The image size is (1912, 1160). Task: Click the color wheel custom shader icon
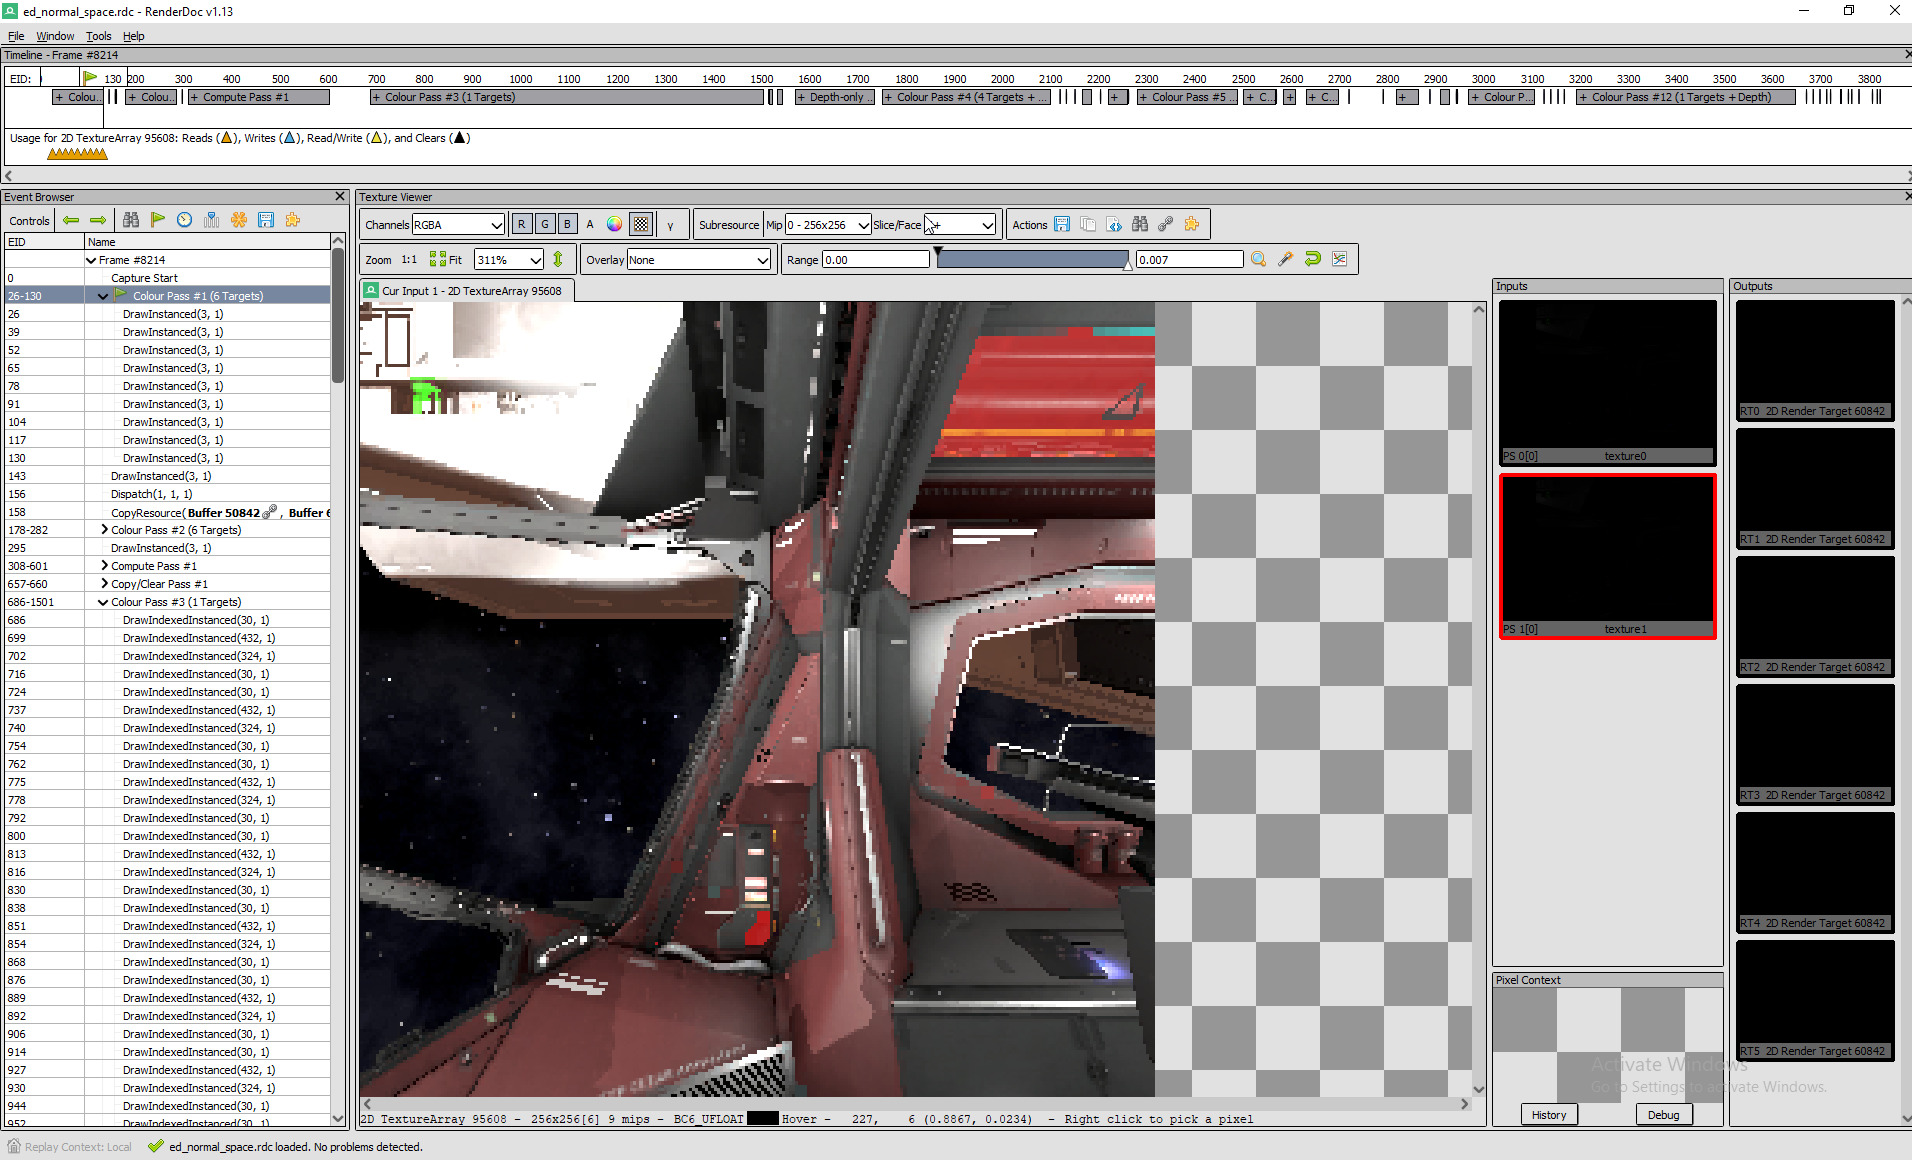point(614,225)
